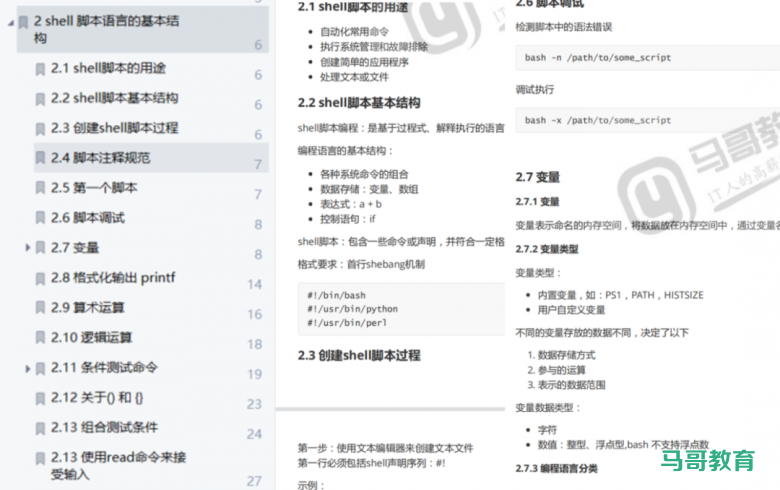
Task: Click page number 24 for 组合测试条件
Action: tap(254, 434)
